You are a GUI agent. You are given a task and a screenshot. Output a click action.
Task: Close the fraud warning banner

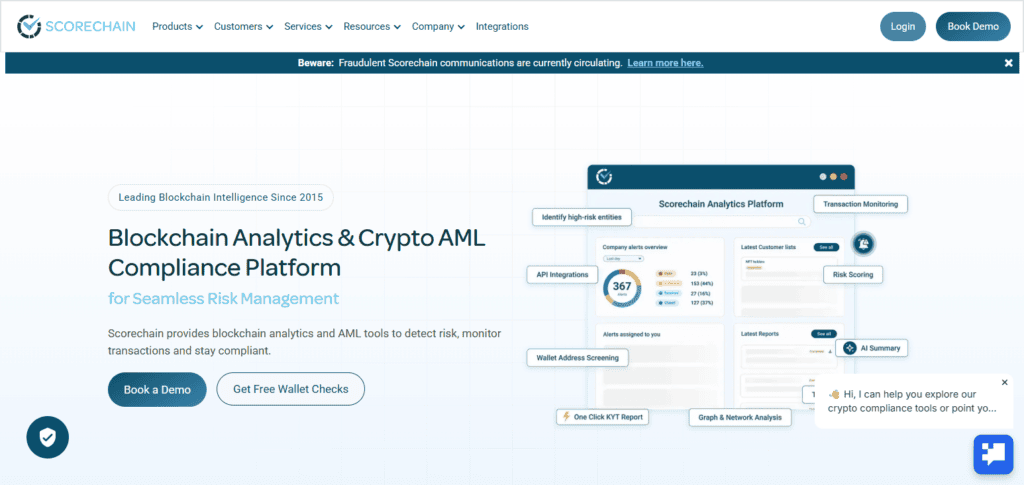coord(1008,63)
